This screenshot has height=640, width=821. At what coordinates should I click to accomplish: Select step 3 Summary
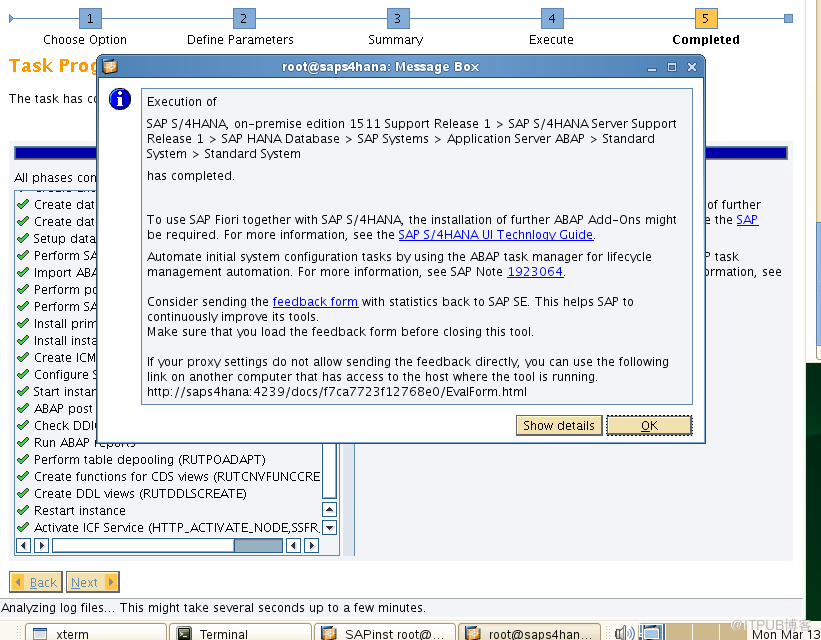tap(397, 19)
